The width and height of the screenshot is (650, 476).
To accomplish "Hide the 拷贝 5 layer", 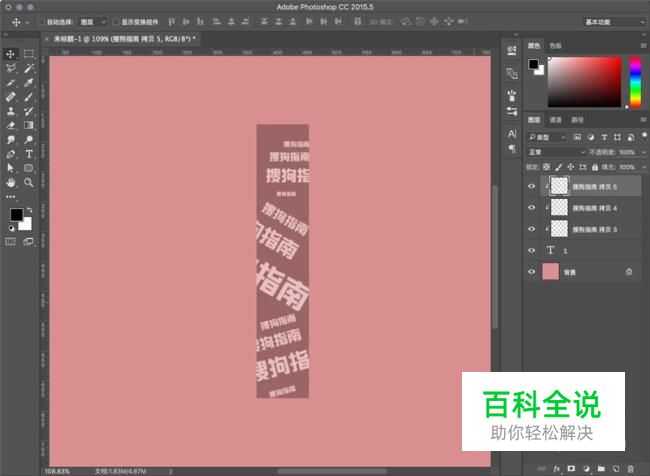I will point(531,186).
